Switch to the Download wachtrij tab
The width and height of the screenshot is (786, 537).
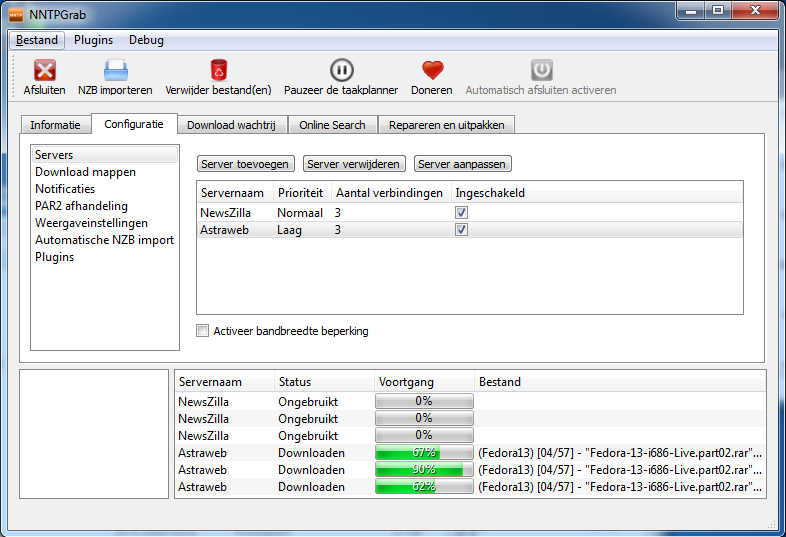pyautogui.click(x=233, y=125)
